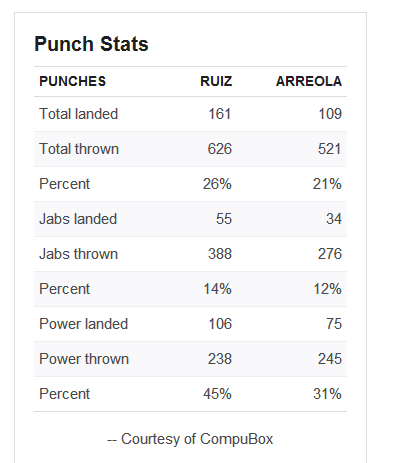Click Ruiz's 45% power percent
This screenshot has height=463, width=398.
(x=217, y=394)
